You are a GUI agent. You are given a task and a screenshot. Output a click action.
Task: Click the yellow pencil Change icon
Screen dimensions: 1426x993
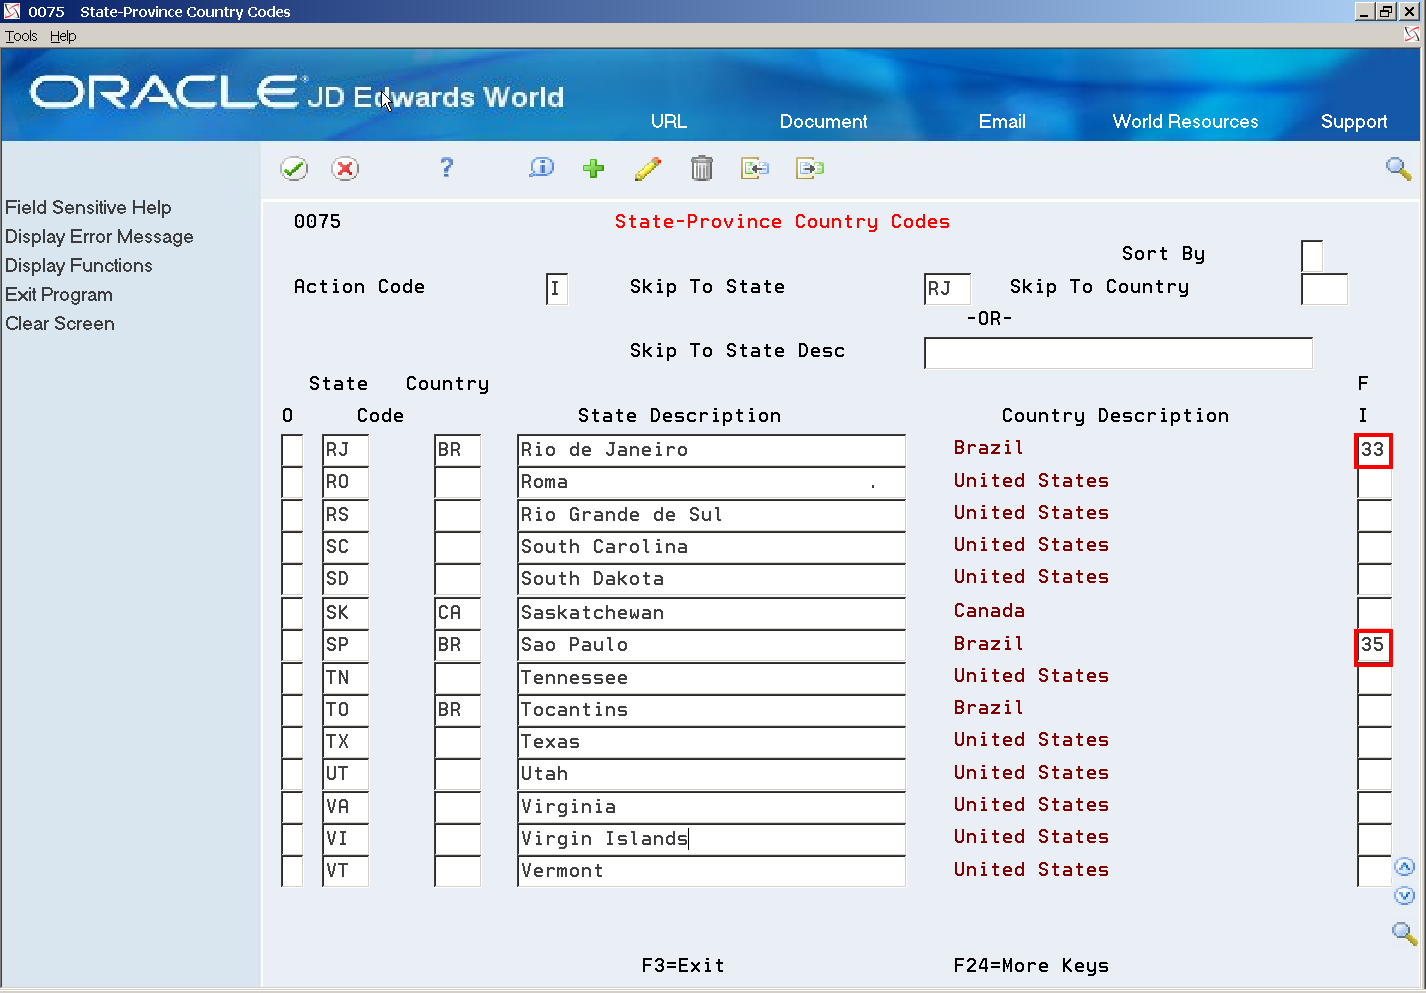pos(648,169)
